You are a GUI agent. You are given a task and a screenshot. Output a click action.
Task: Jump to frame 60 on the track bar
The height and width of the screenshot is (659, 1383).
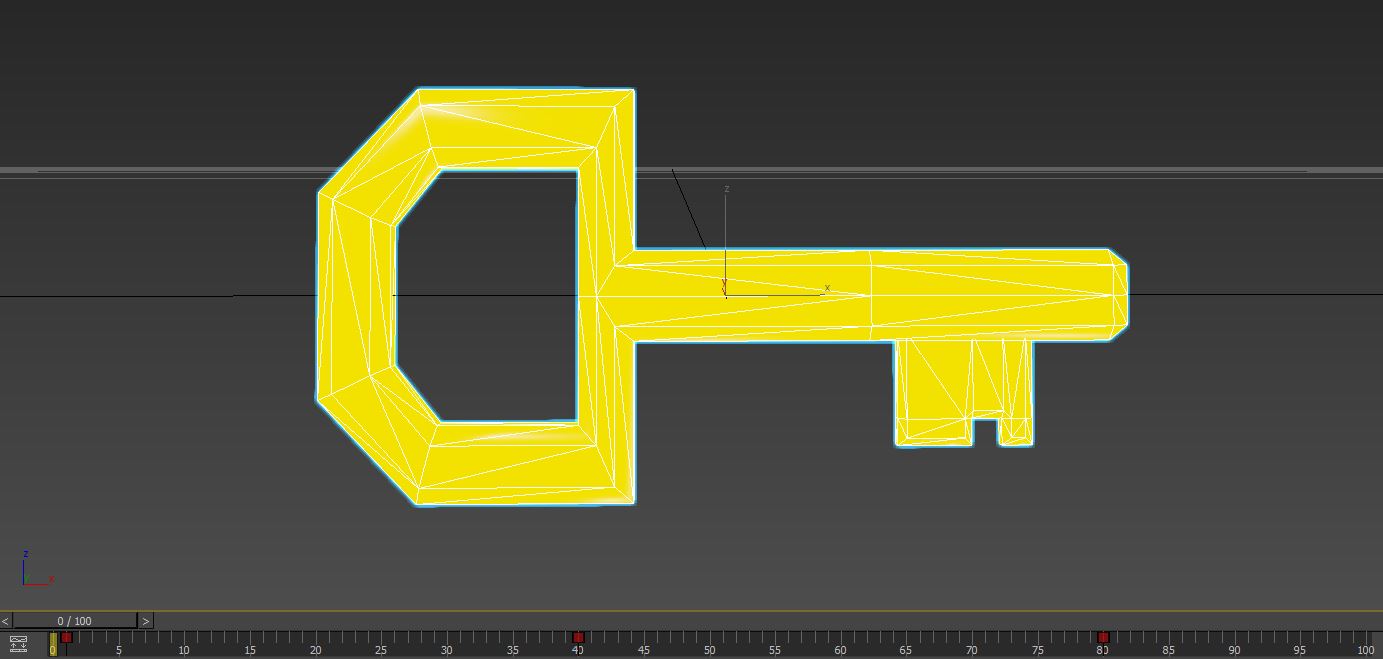click(x=840, y=644)
